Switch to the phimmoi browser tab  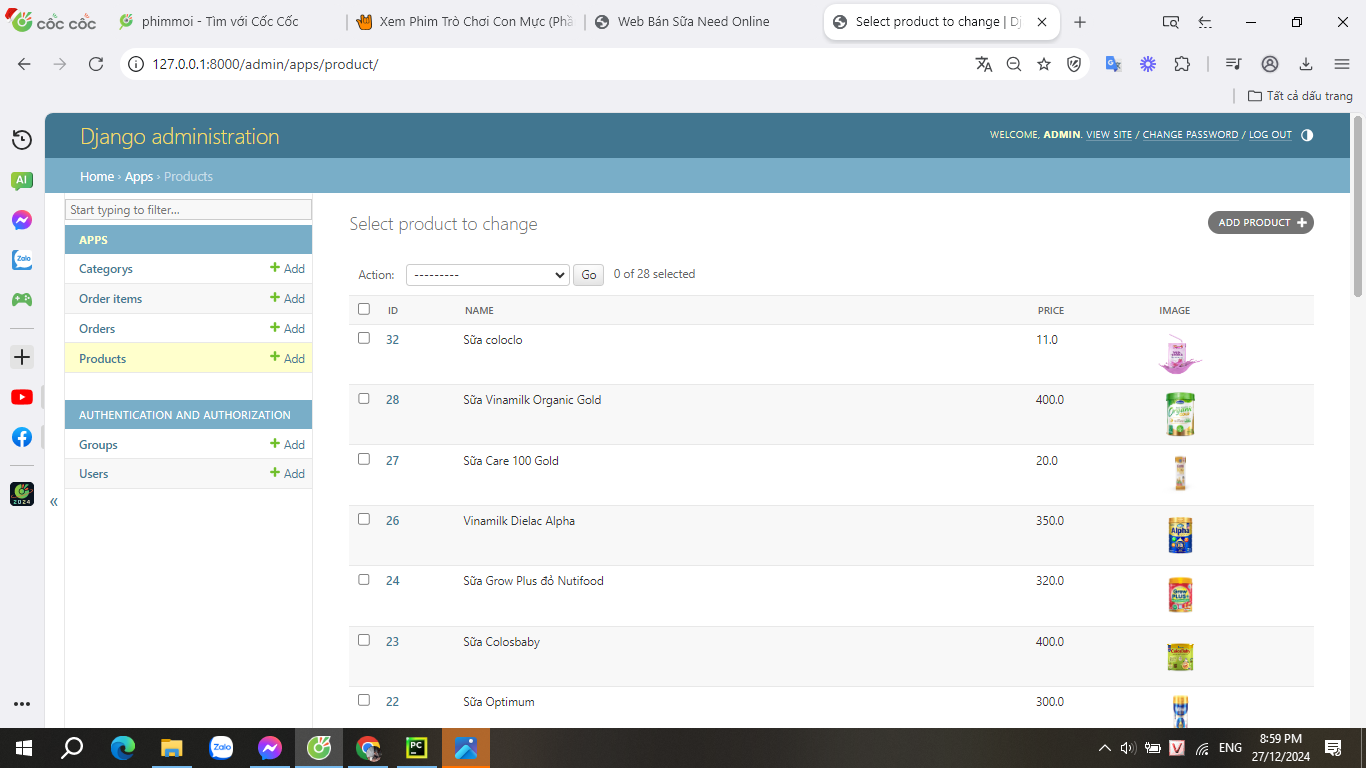point(222,22)
